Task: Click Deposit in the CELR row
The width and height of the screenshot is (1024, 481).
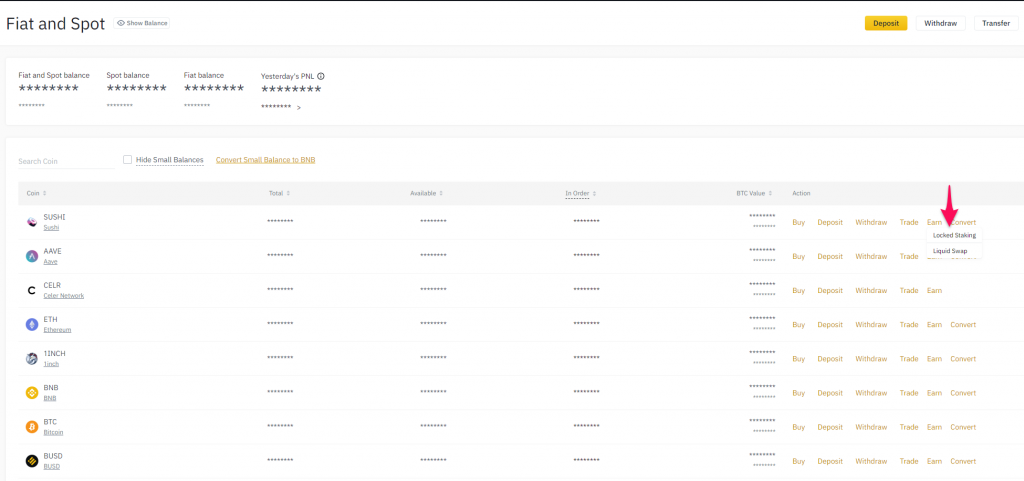Action: tap(830, 290)
